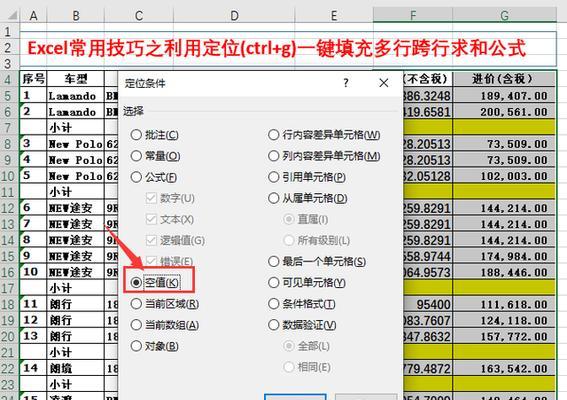Select column G header
This screenshot has height=400, width=567.
coord(504,15)
